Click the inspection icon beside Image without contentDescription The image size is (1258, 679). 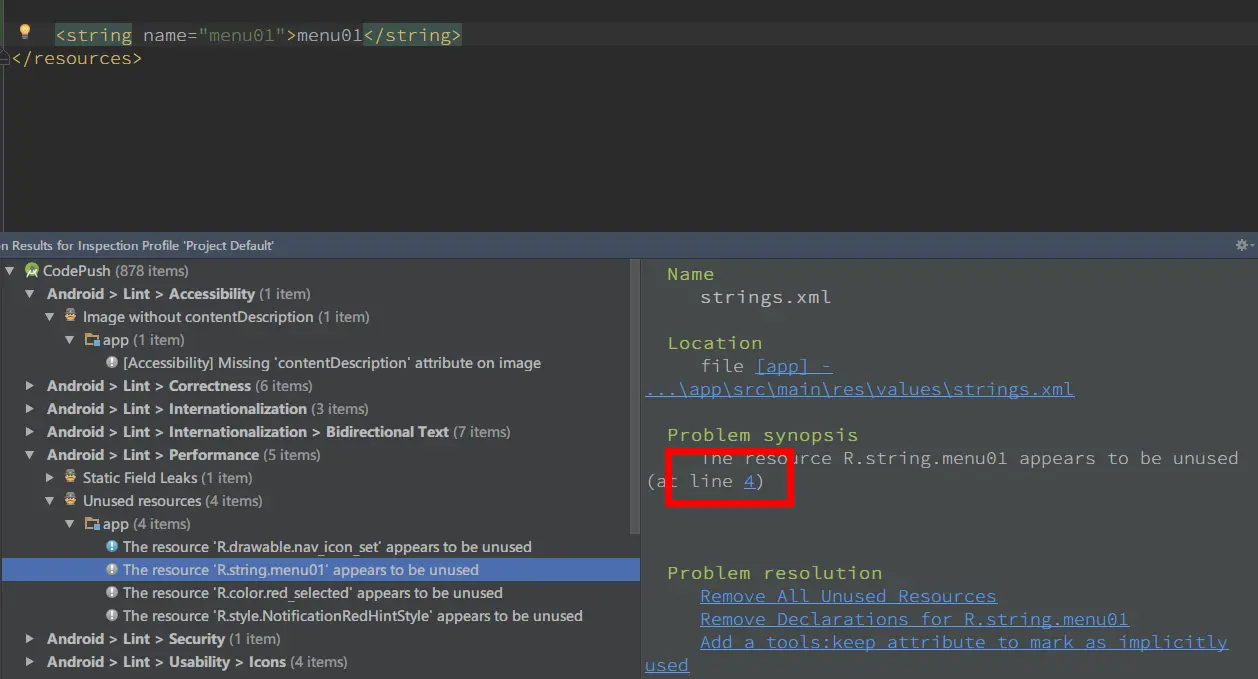pyautogui.click(x=71, y=316)
